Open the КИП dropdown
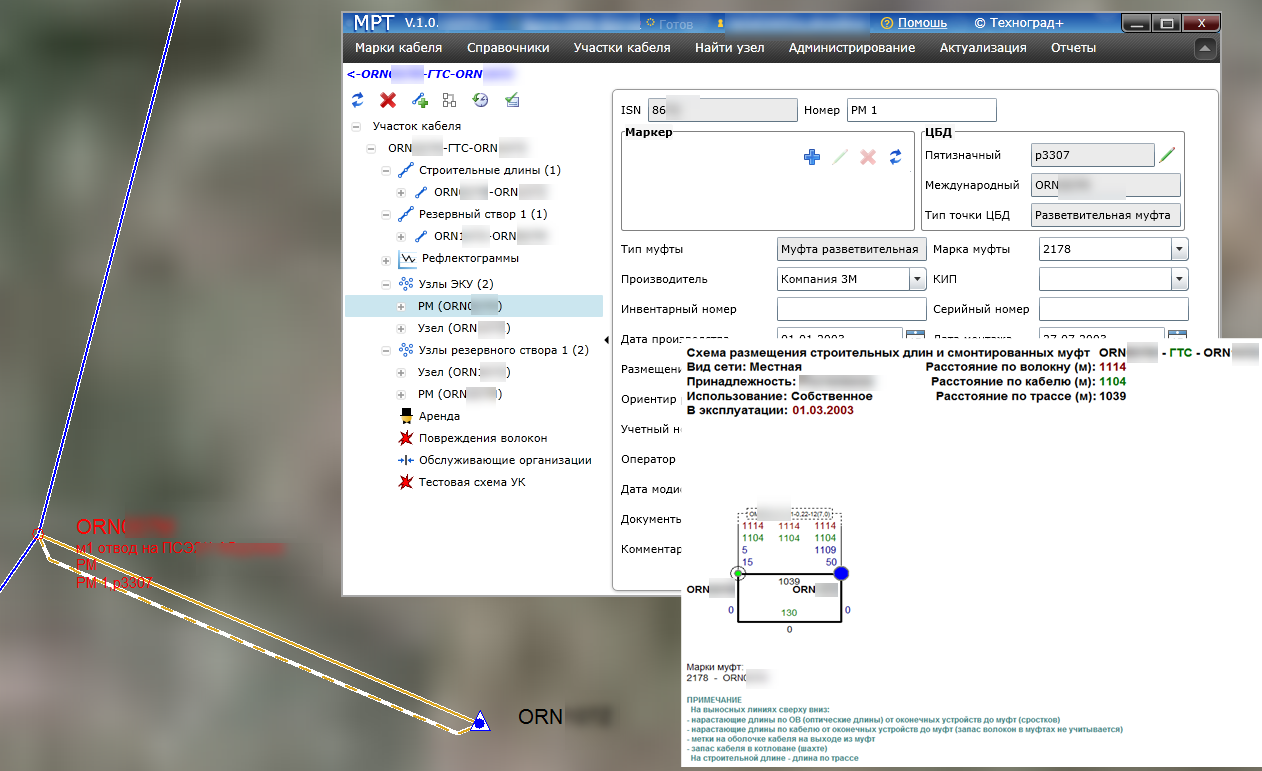 1179,279
